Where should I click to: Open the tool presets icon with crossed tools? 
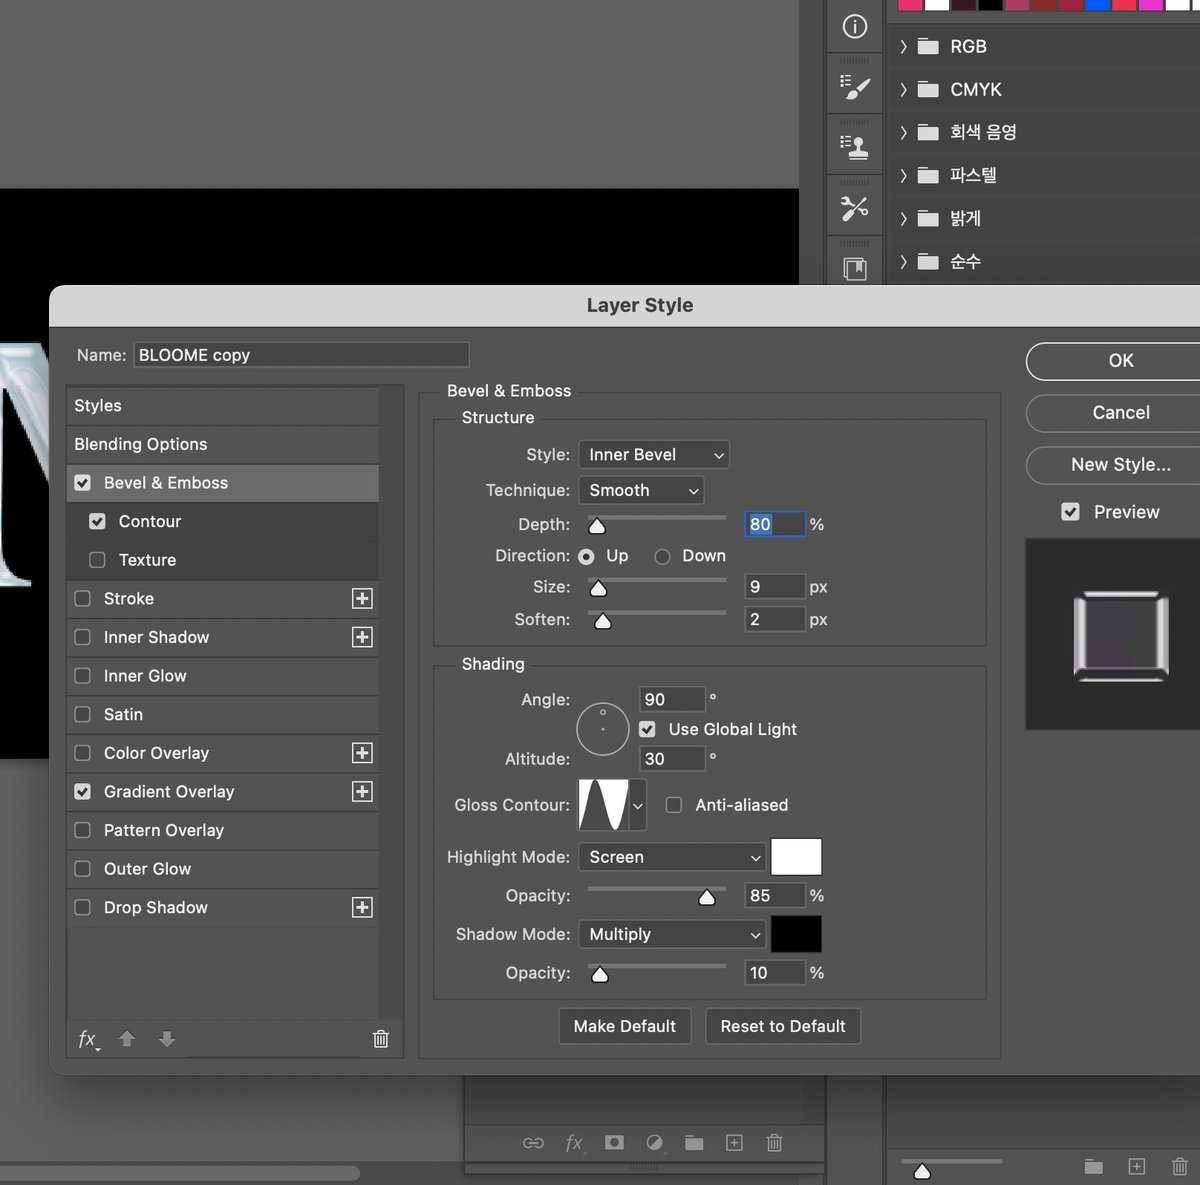[x=855, y=208]
